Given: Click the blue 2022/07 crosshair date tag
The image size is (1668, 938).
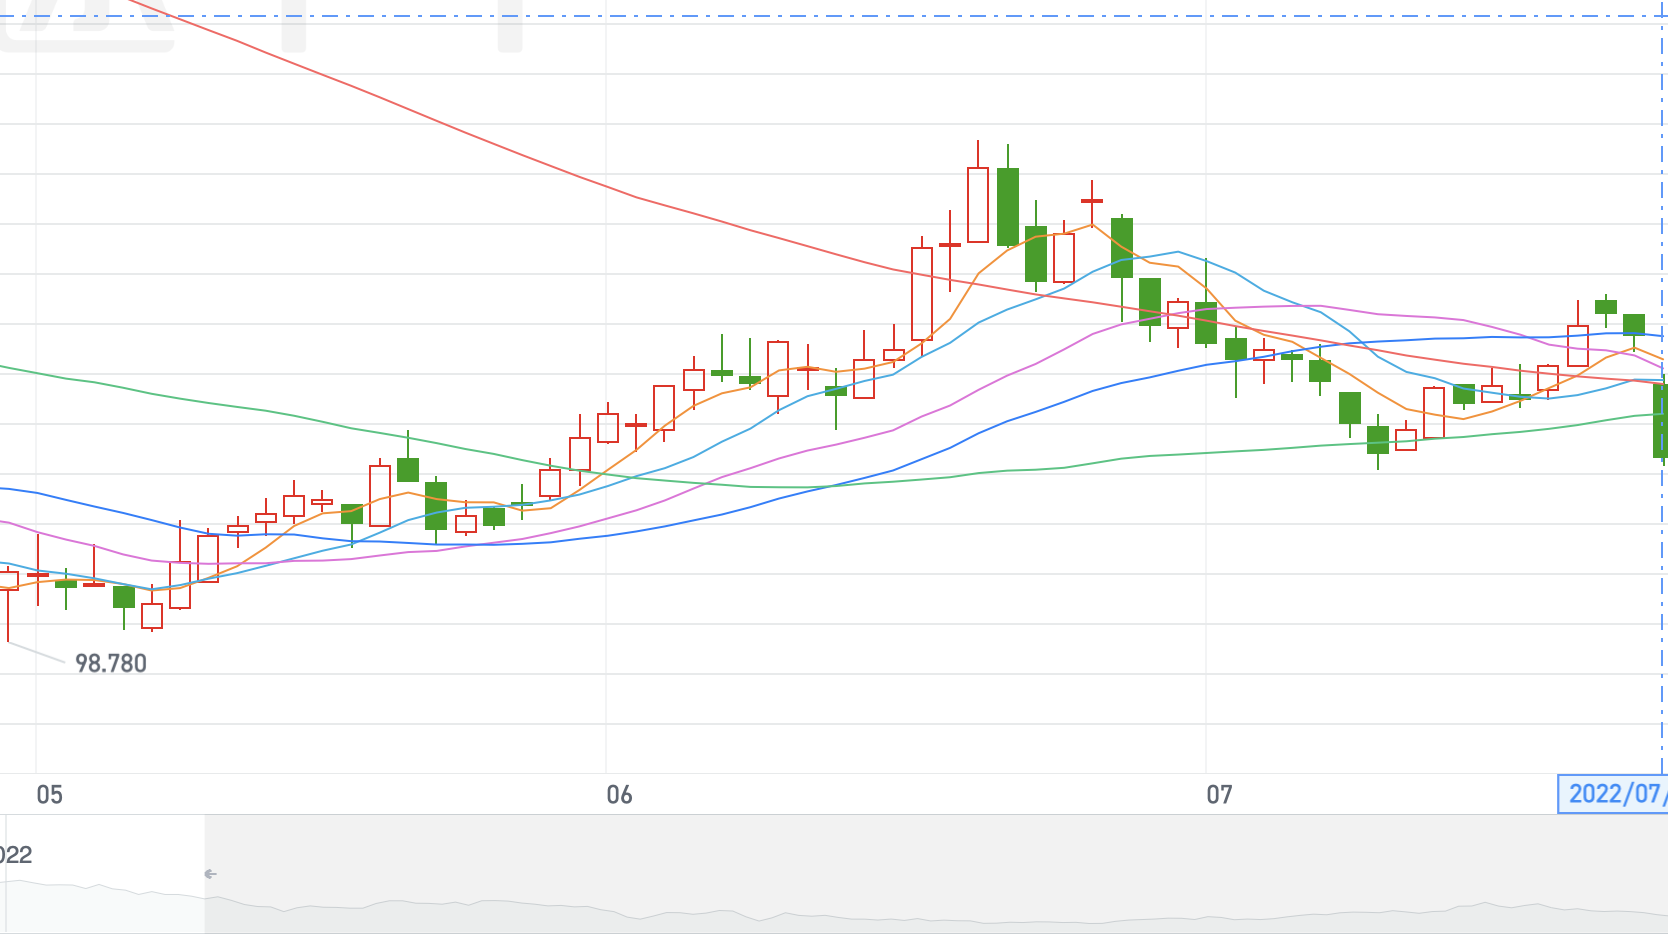Looking at the screenshot, I should tap(1612, 794).
